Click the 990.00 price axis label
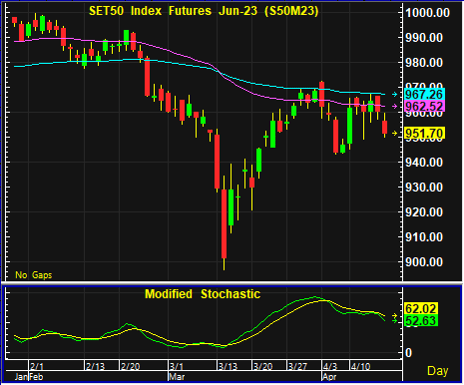Screen dimensions: 464x385 coord(424,38)
